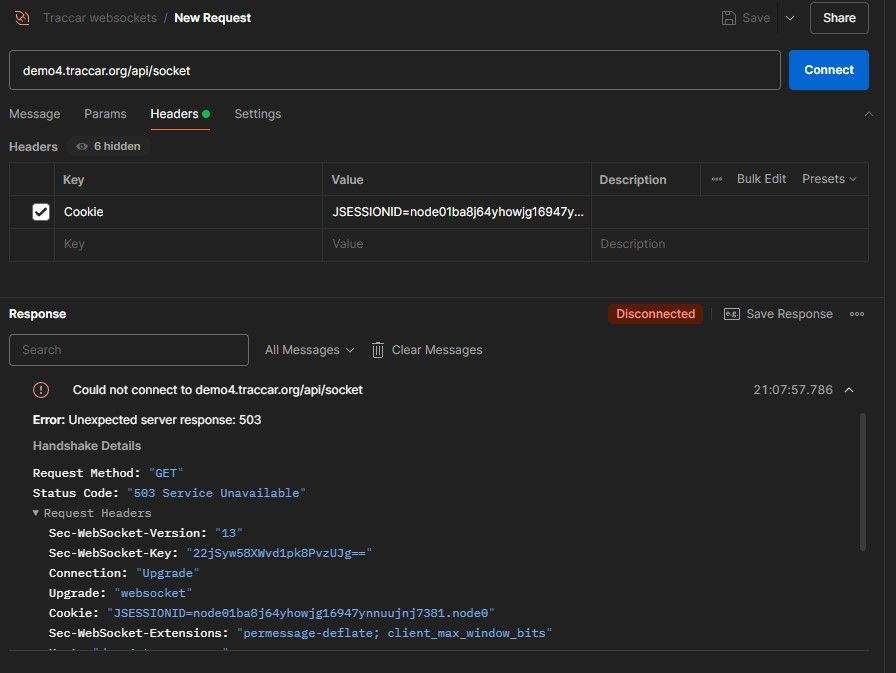
Task: Click the WebSocket collection icon in breadcrumb
Action: click(x=22, y=18)
